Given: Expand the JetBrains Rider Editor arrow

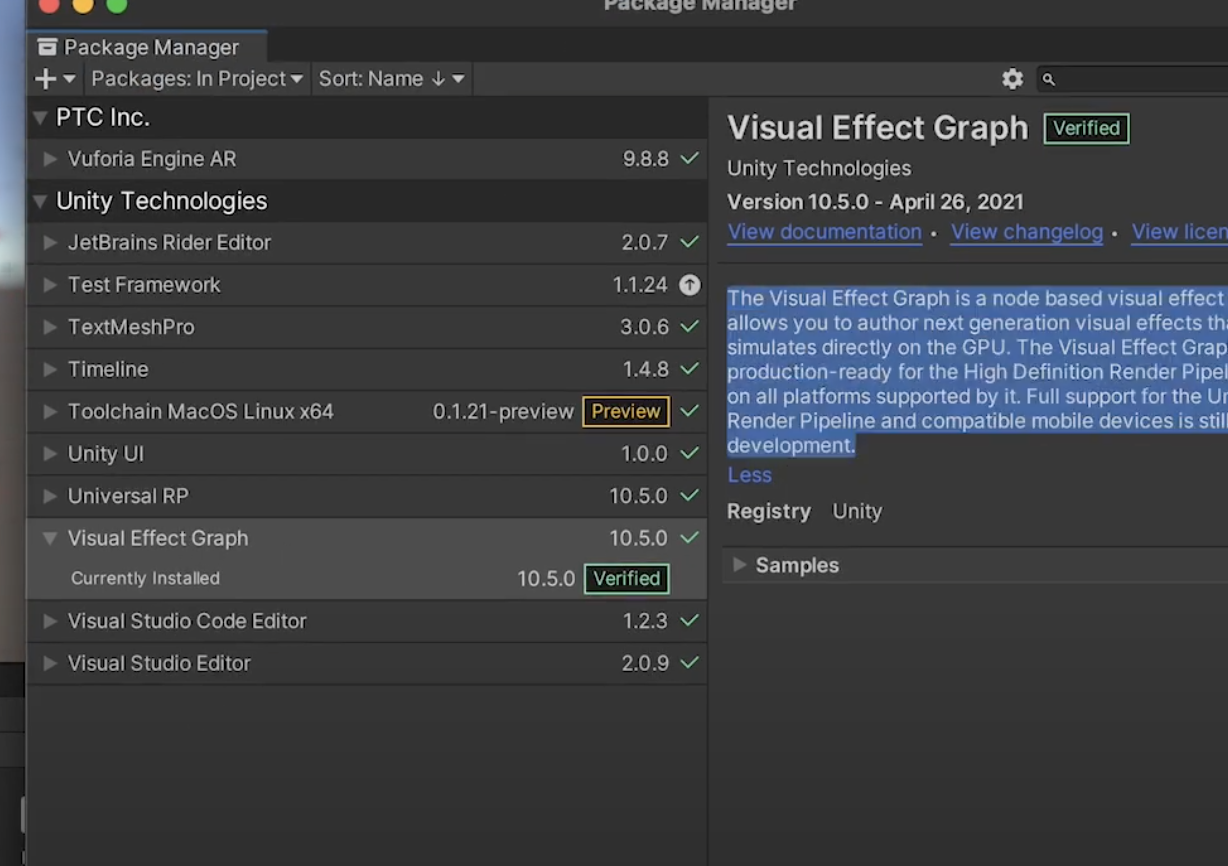Looking at the screenshot, I should (x=49, y=243).
